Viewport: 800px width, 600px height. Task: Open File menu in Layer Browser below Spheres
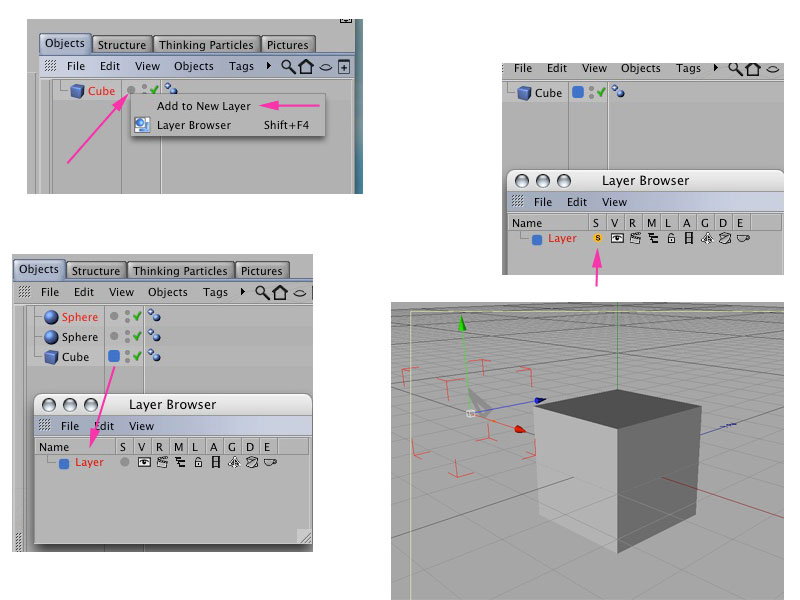[x=70, y=426]
